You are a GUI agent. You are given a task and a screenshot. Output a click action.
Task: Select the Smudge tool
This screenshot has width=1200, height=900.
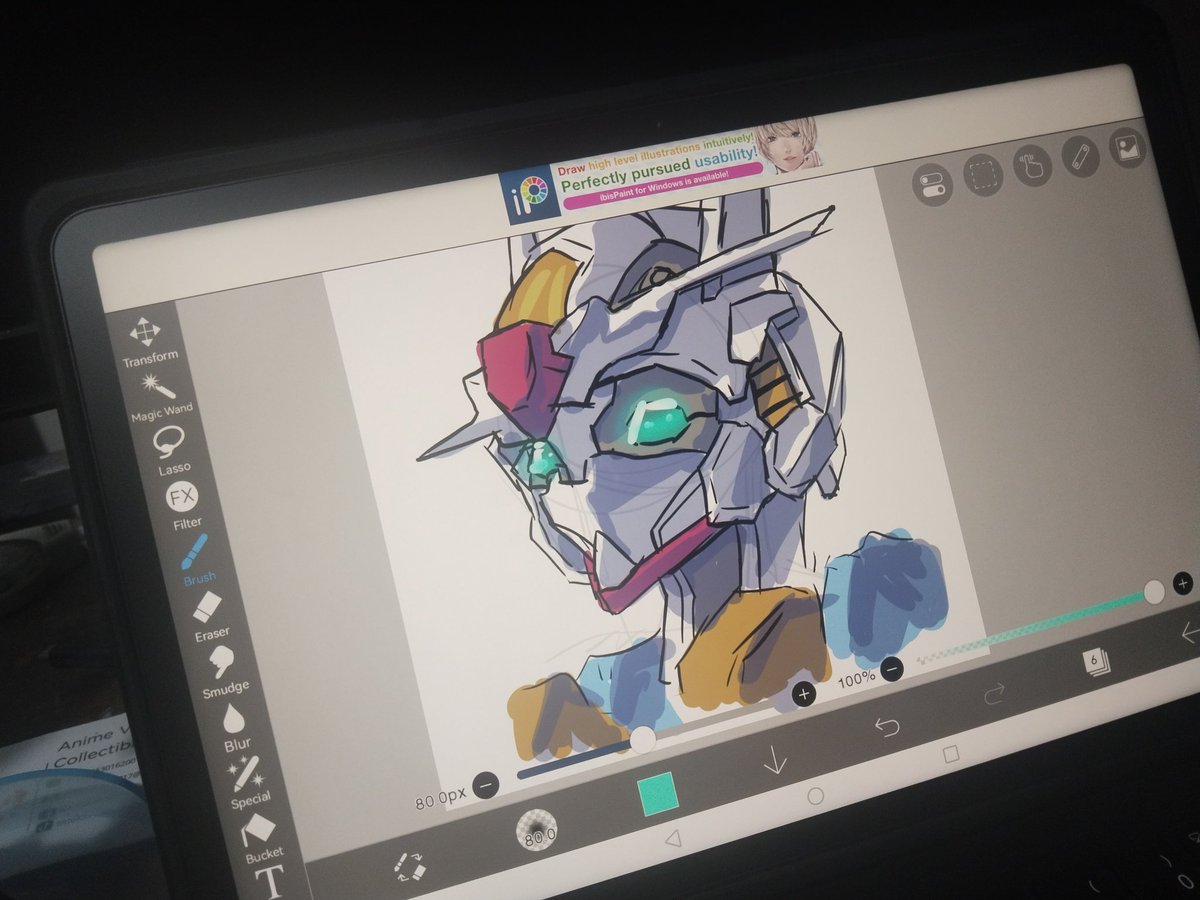221,670
